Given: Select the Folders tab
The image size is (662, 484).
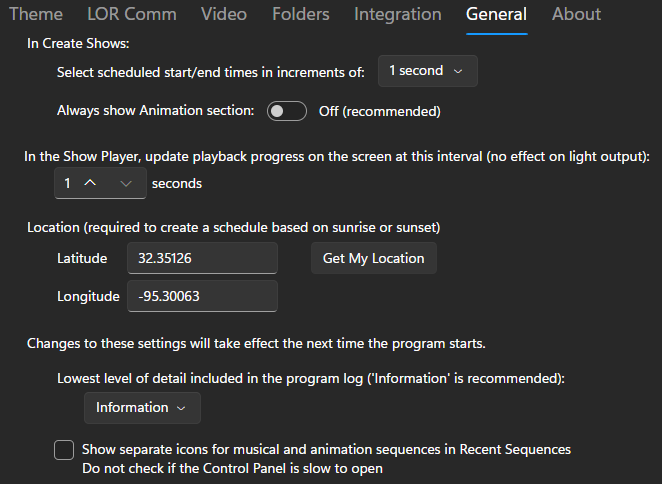Looking at the screenshot, I should coord(301,14).
